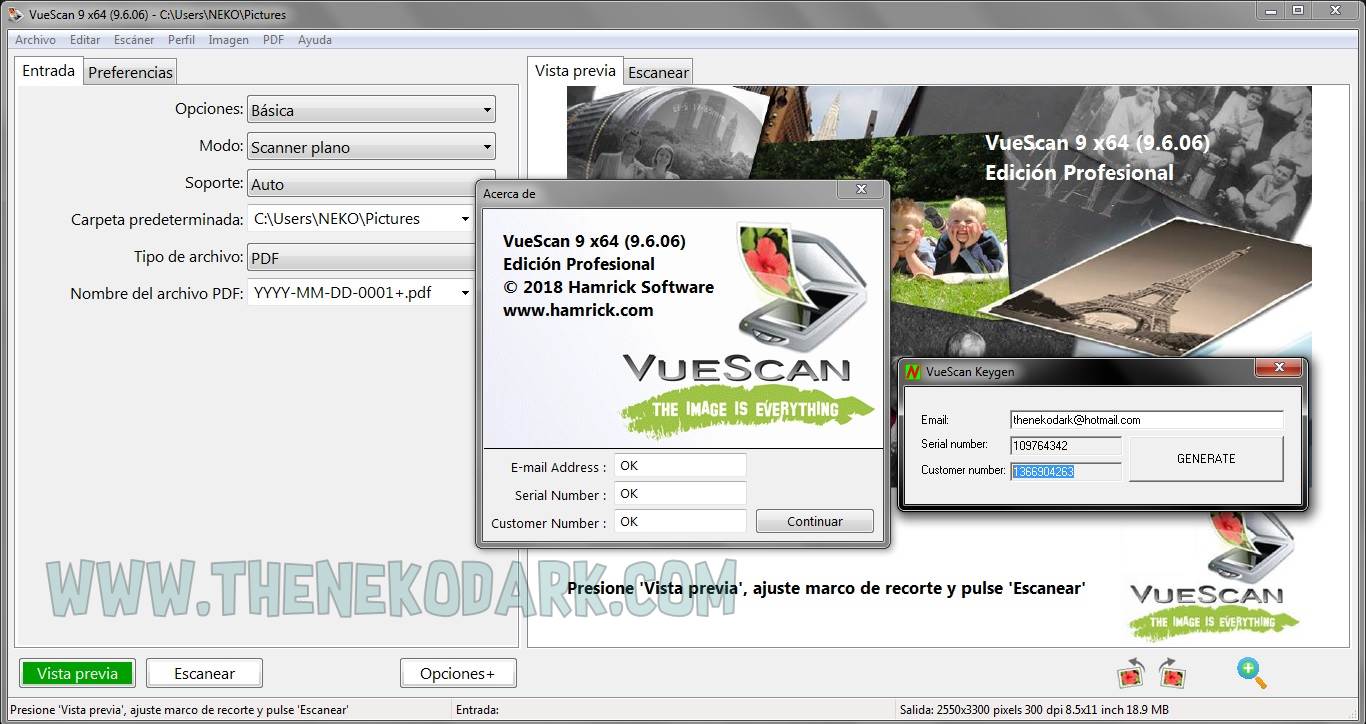Viewport: 1366px width, 724px height.
Task: Click the green Vista previa button
Action: [77, 673]
